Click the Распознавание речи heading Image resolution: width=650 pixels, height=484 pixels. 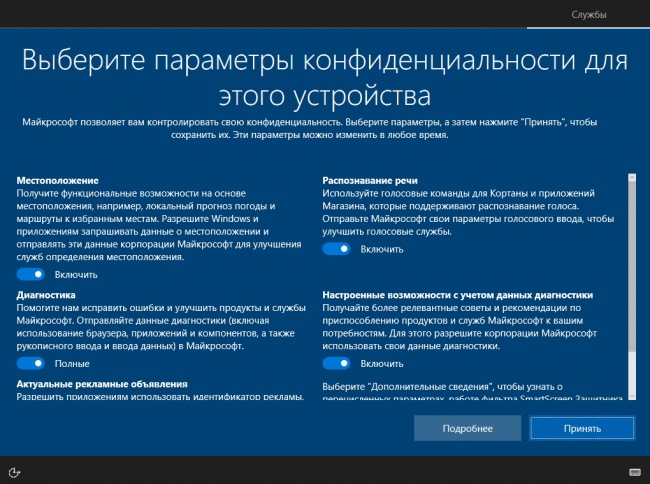coord(370,181)
